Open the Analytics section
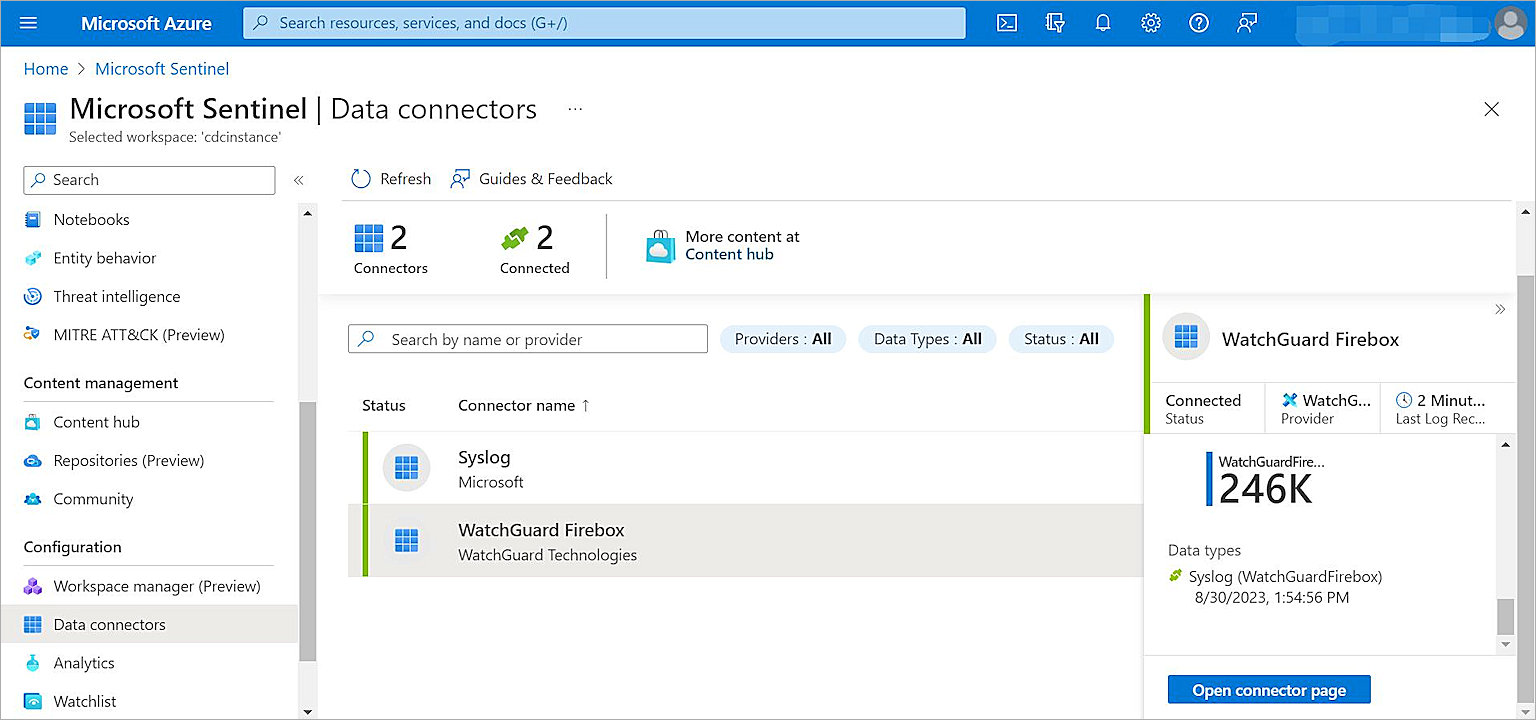Viewport: 1536px width, 720px height. click(83, 662)
